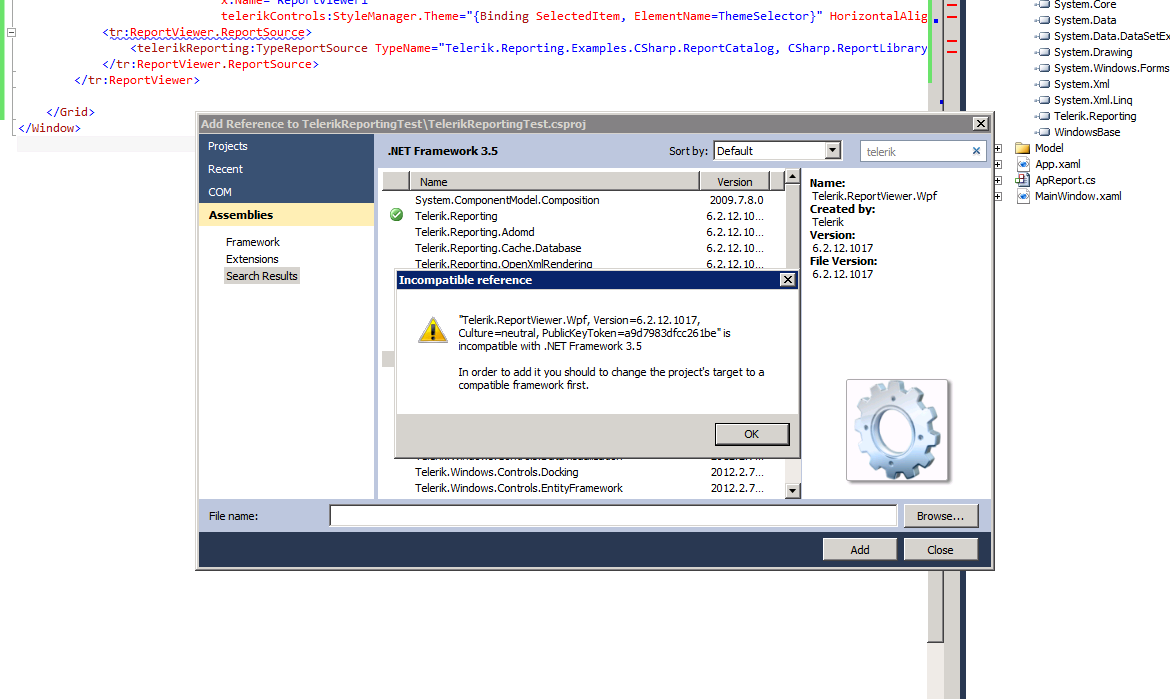Open Extensions under Assemblies
Viewport: 1170px width, 699px height.
click(252, 259)
